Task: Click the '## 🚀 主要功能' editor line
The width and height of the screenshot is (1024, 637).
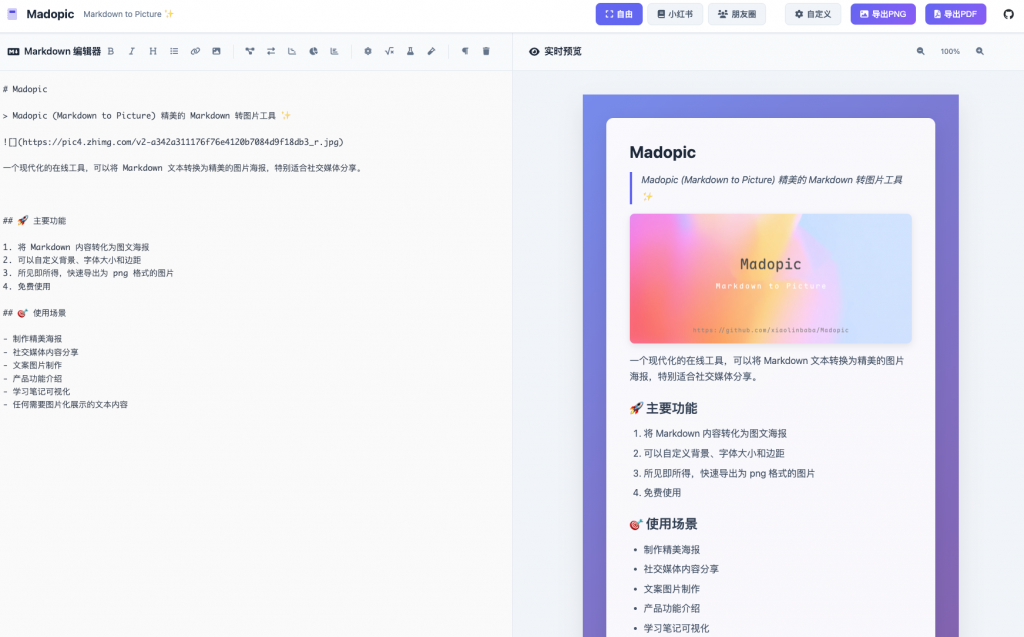Action: (x=34, y=221)
